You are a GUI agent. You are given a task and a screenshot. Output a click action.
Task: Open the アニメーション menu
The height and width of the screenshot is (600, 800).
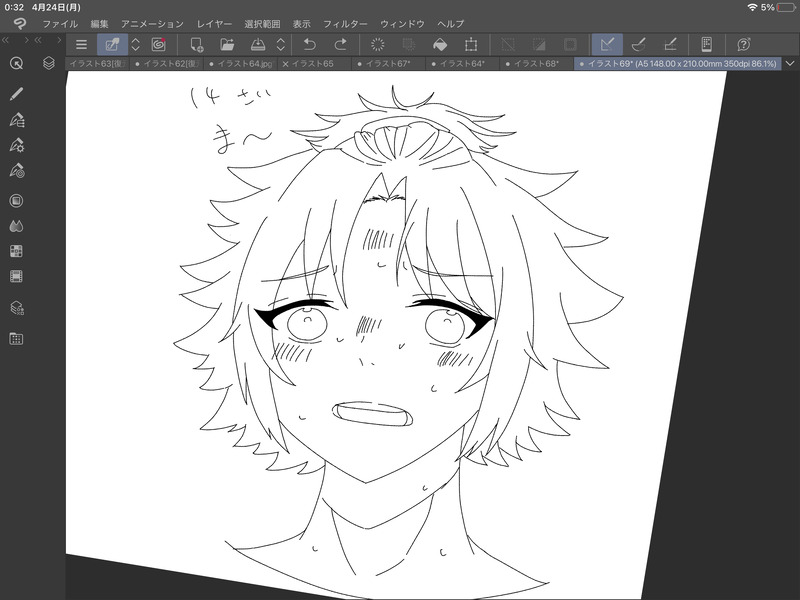click(152, 24)
